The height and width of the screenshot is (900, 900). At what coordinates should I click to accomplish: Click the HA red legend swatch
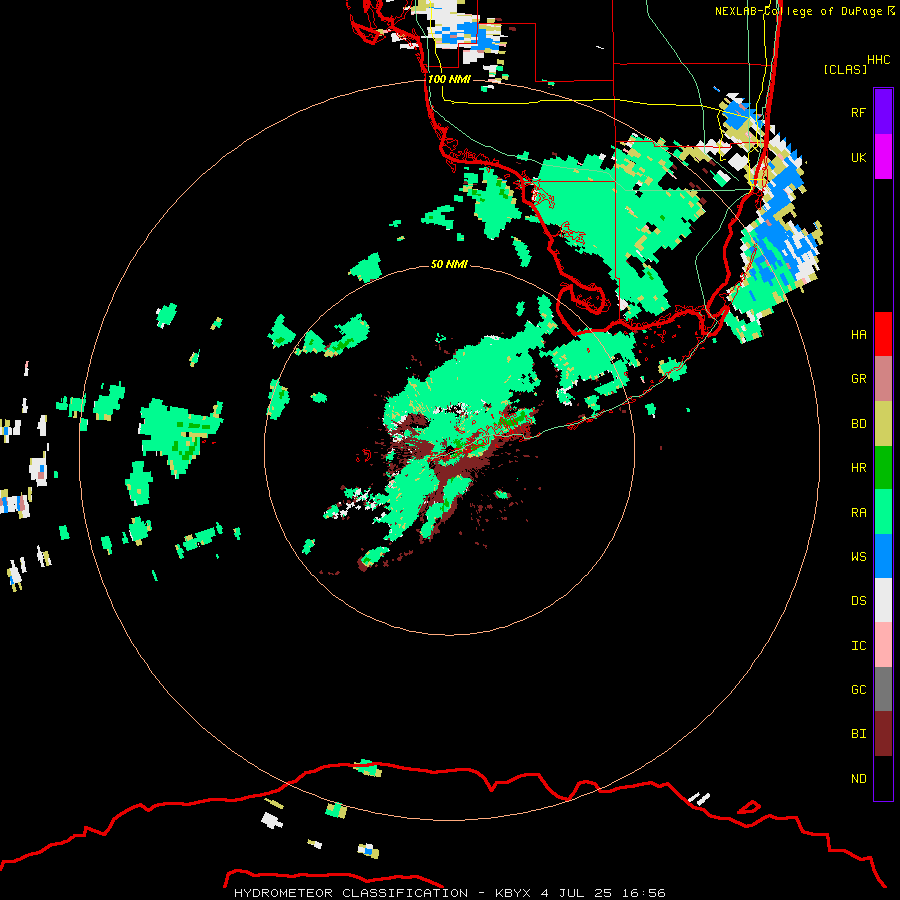[x=883, y=334]
